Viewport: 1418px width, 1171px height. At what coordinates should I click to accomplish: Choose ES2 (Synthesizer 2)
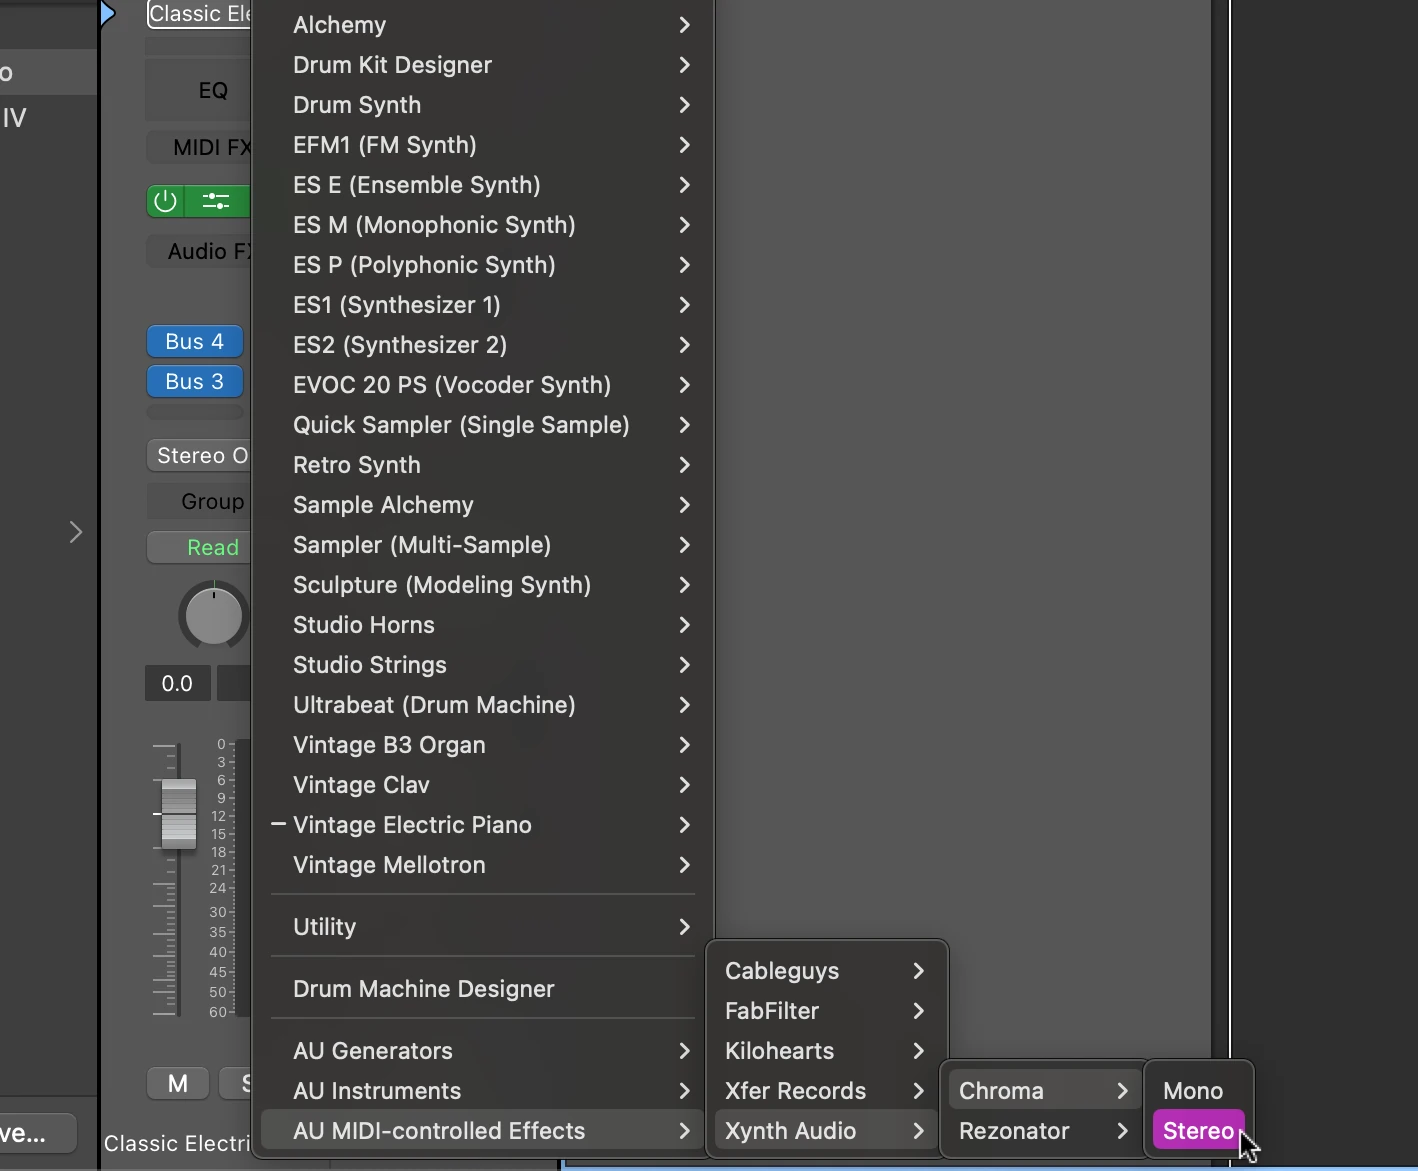coord(483,345)
